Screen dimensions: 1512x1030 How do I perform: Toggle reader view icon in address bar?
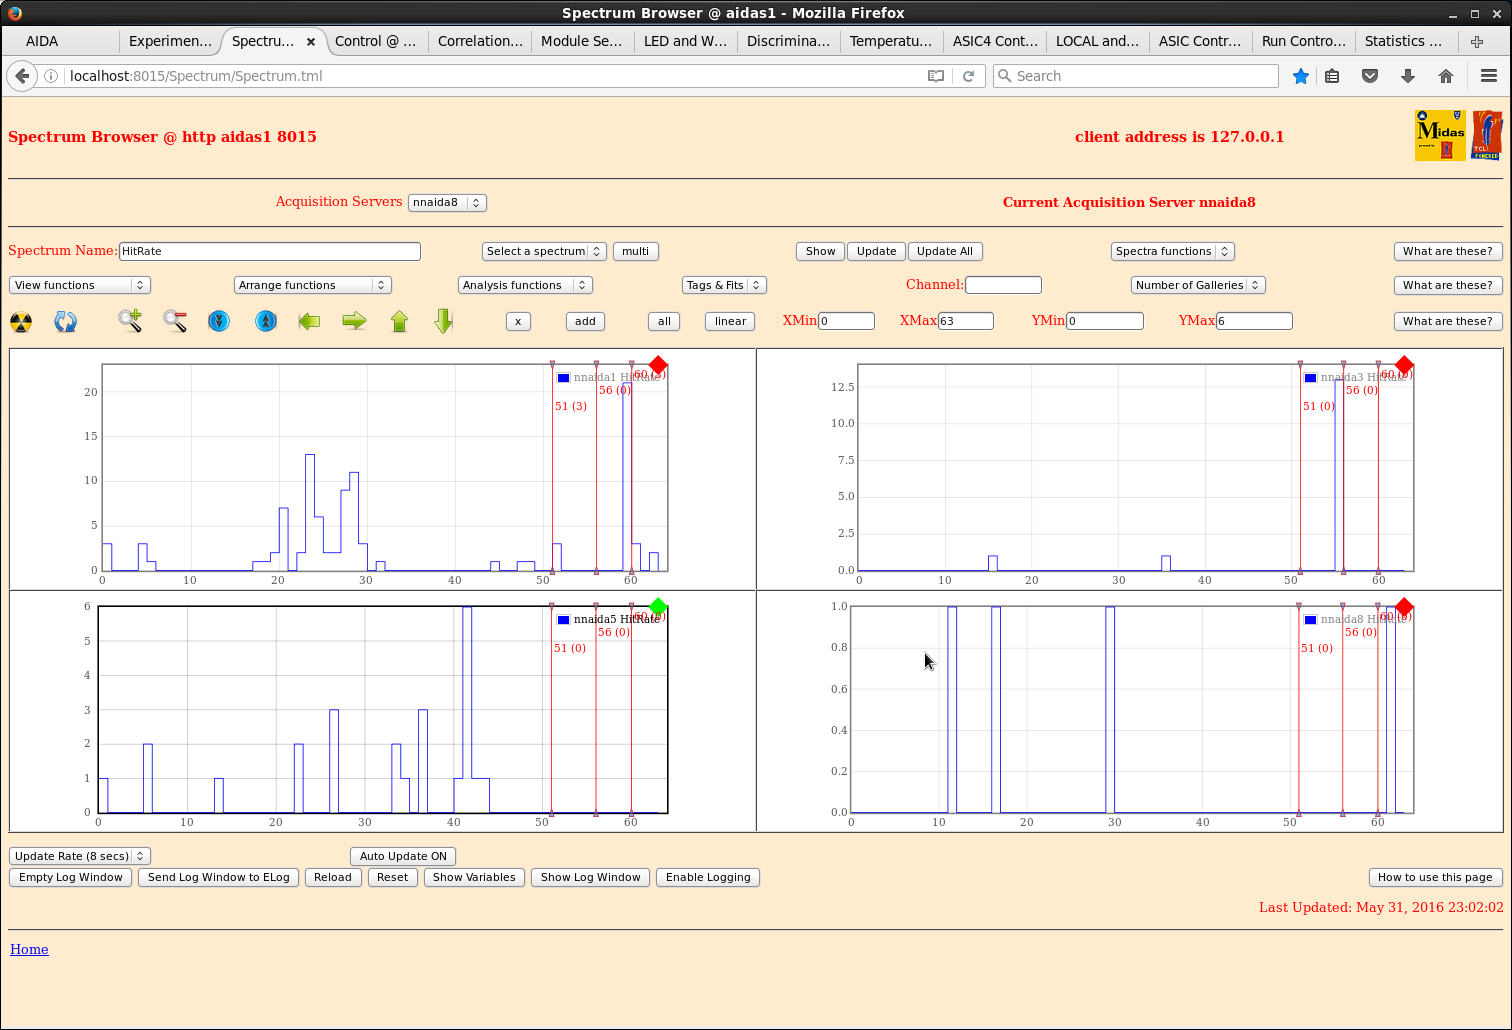pos(936,76)
